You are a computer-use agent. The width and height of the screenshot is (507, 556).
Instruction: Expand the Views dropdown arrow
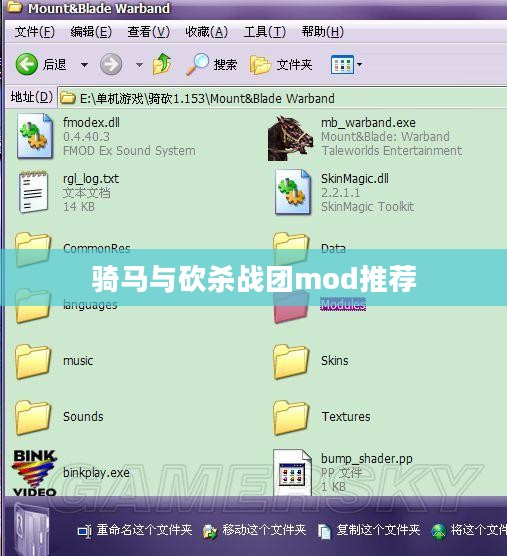[360, 65]
